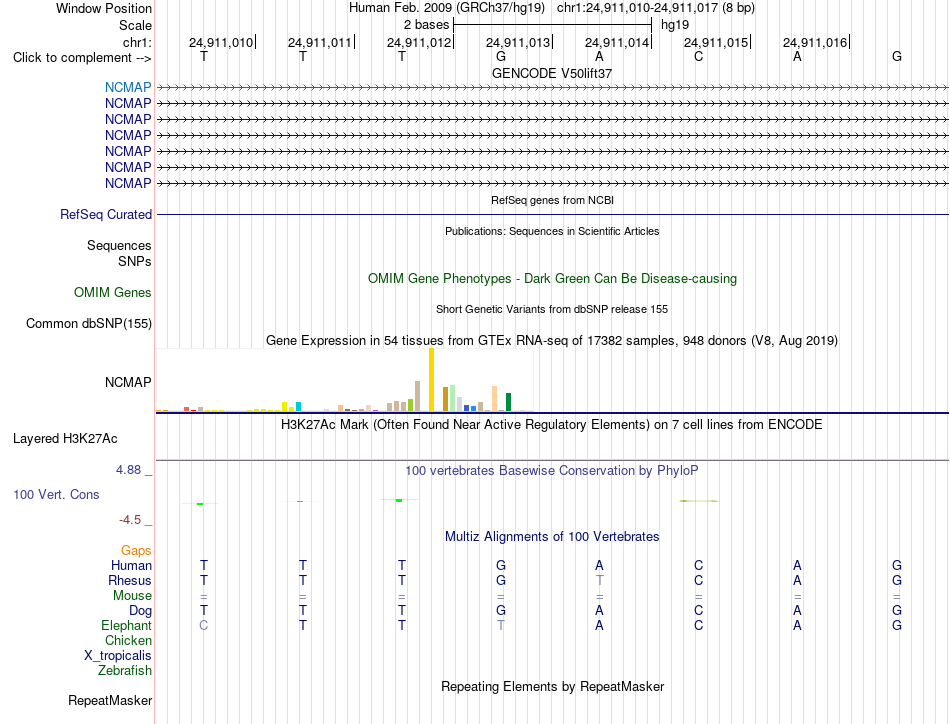Open the GTEx Gene Expression in 54 tissues title

pos(552,340)
